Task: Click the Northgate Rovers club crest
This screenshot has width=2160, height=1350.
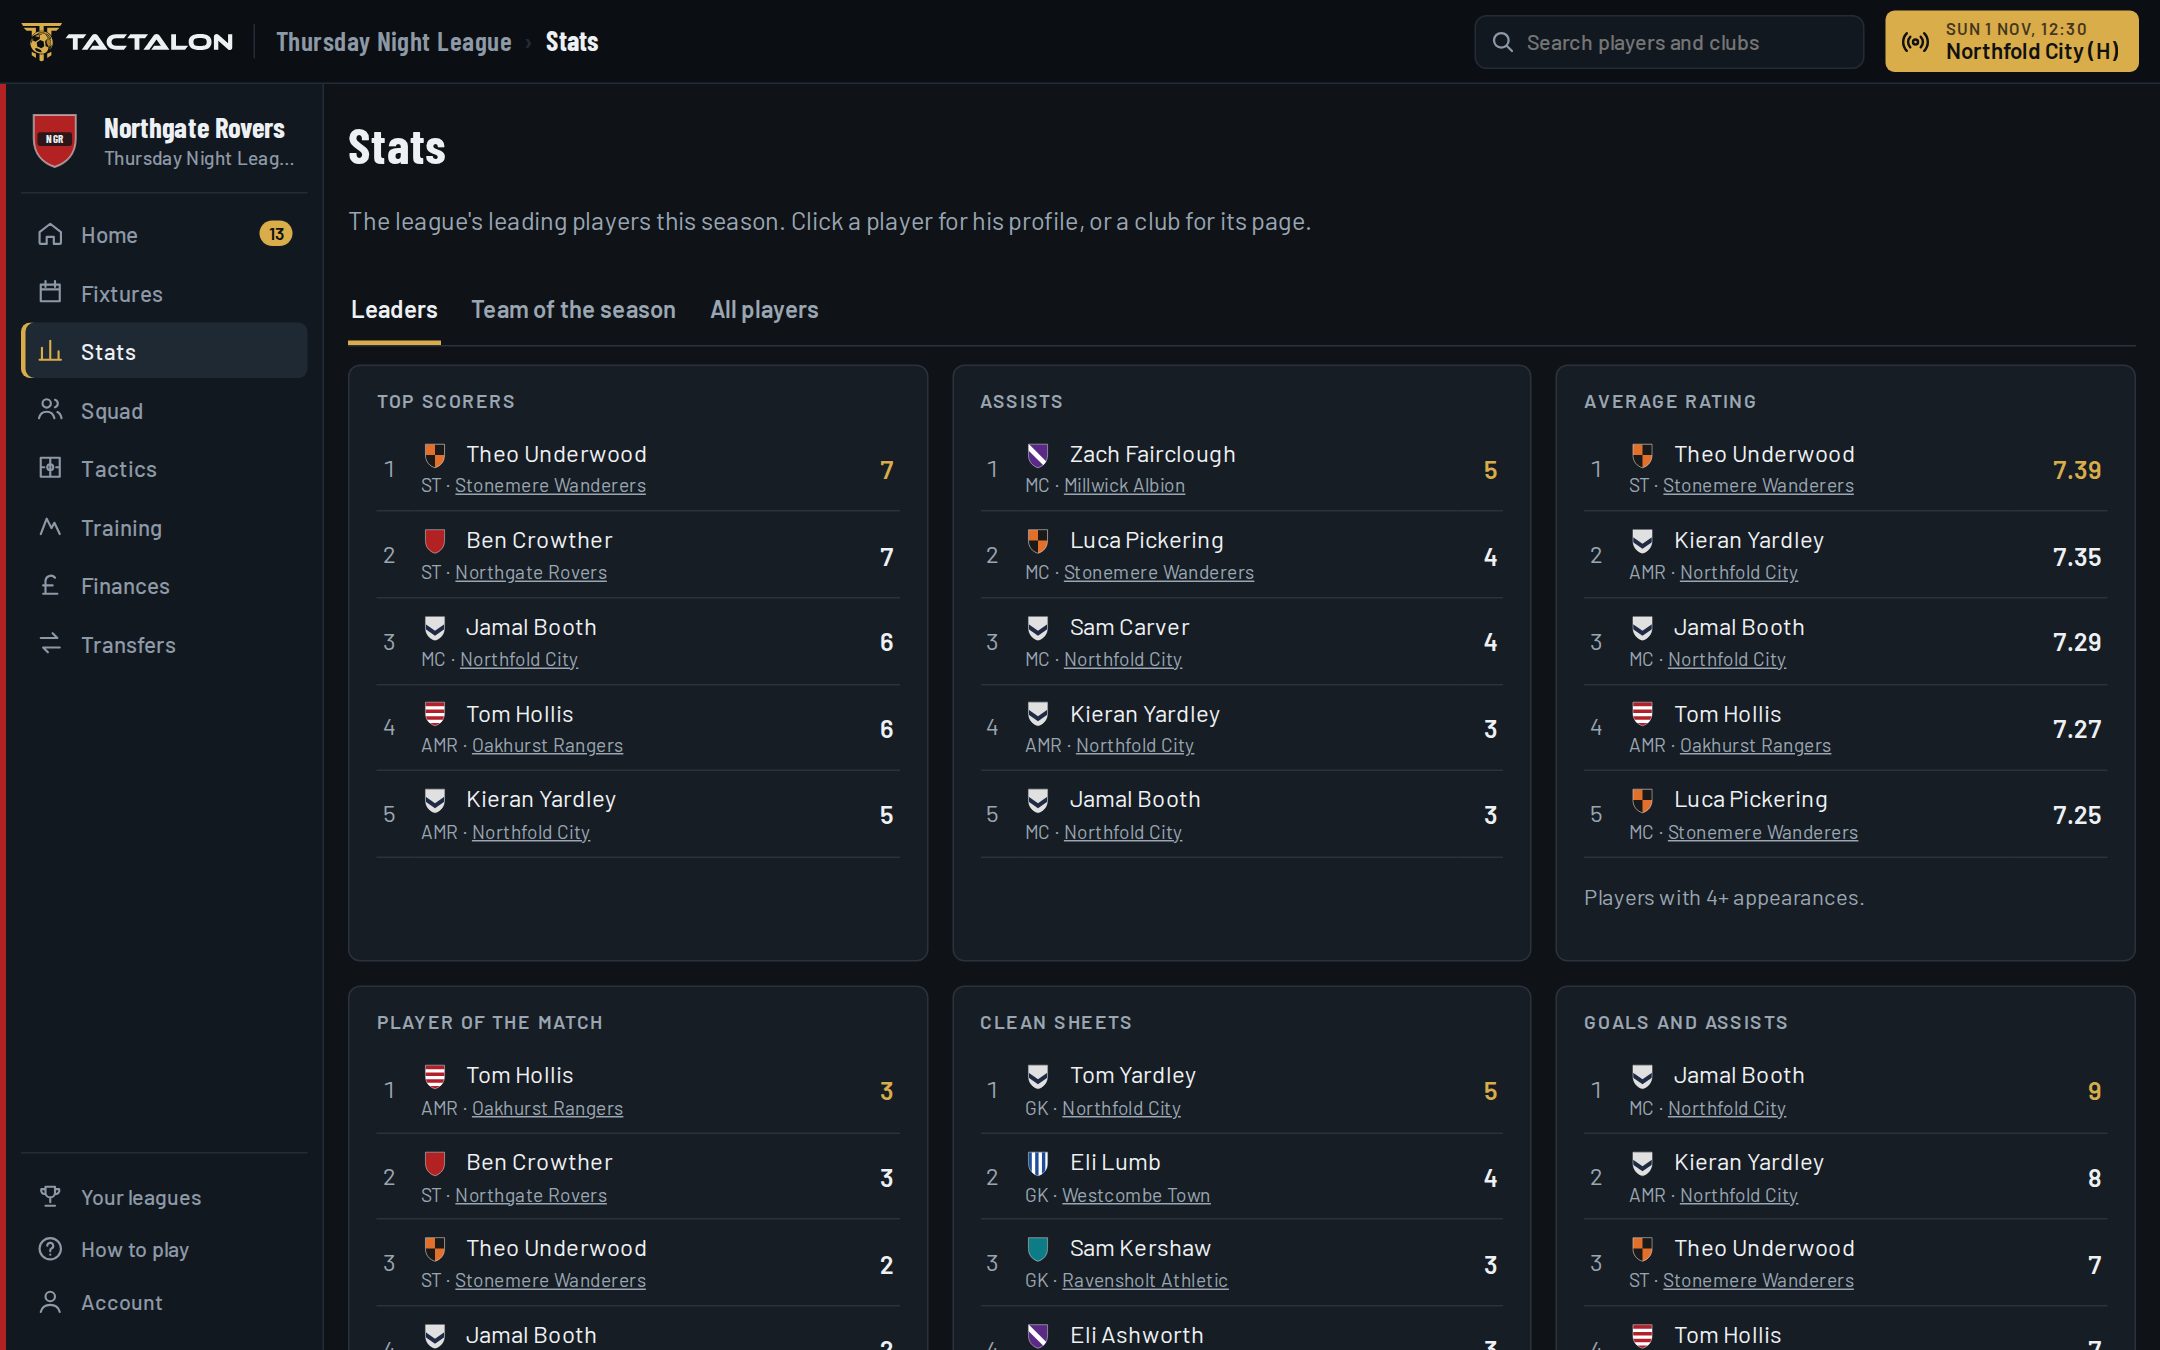Action: point(55,140)
